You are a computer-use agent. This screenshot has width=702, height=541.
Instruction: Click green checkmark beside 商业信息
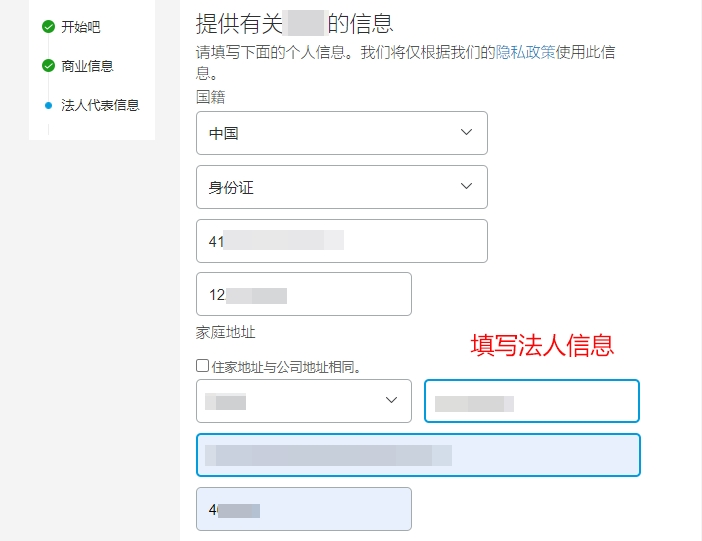click(48, 66)
